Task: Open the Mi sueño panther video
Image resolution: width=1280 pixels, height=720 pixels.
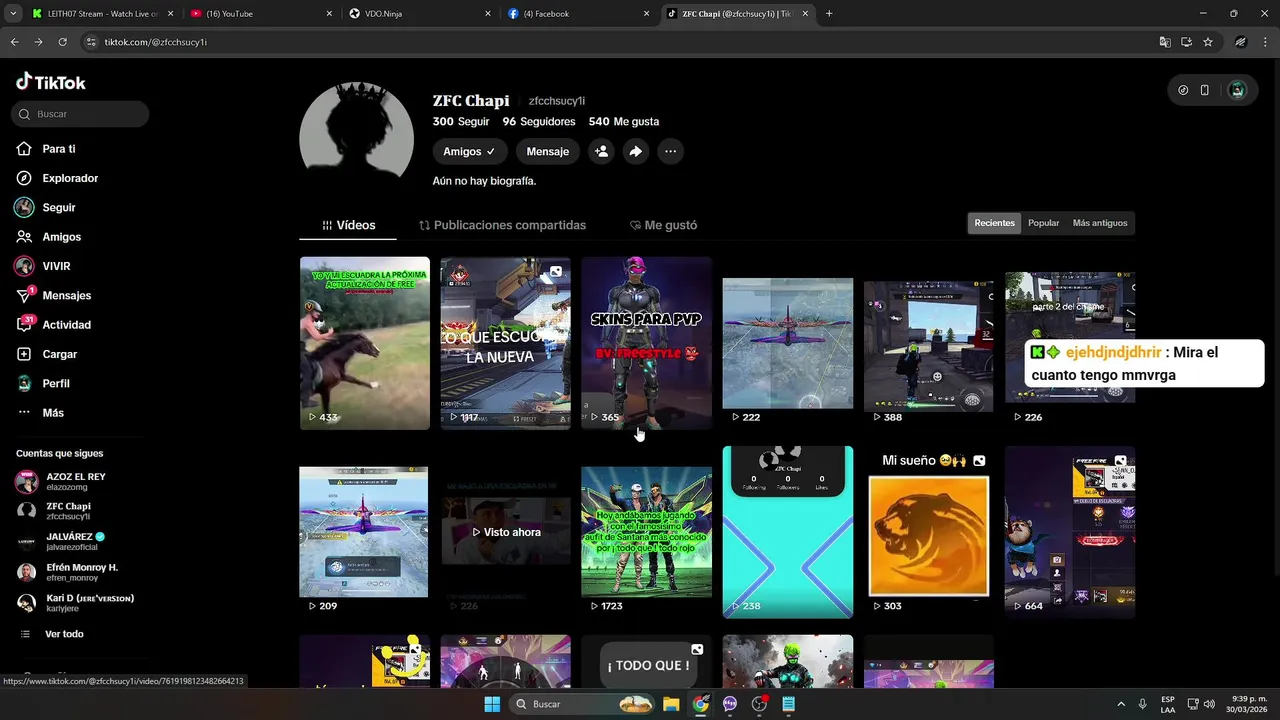Action: pyautogui.click(x=929, y=532)
